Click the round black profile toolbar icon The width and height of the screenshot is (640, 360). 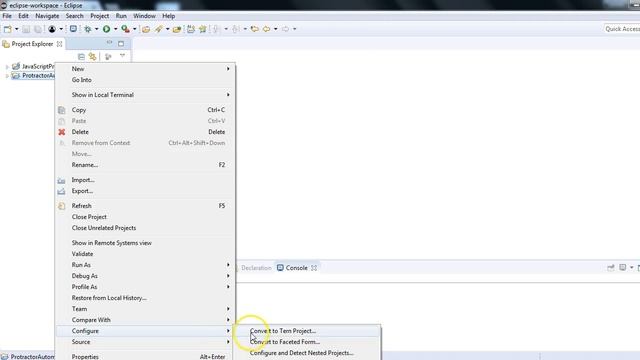point(52,29)
